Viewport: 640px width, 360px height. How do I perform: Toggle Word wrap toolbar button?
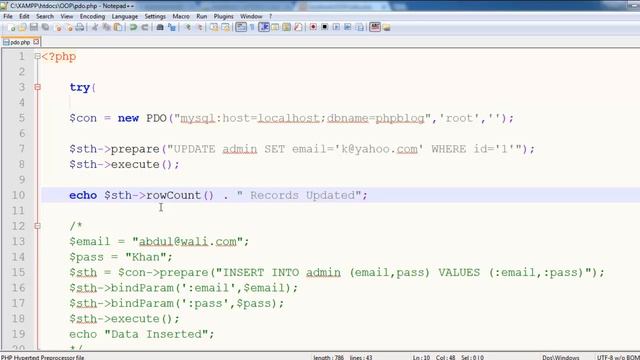[x=241, y=27]
